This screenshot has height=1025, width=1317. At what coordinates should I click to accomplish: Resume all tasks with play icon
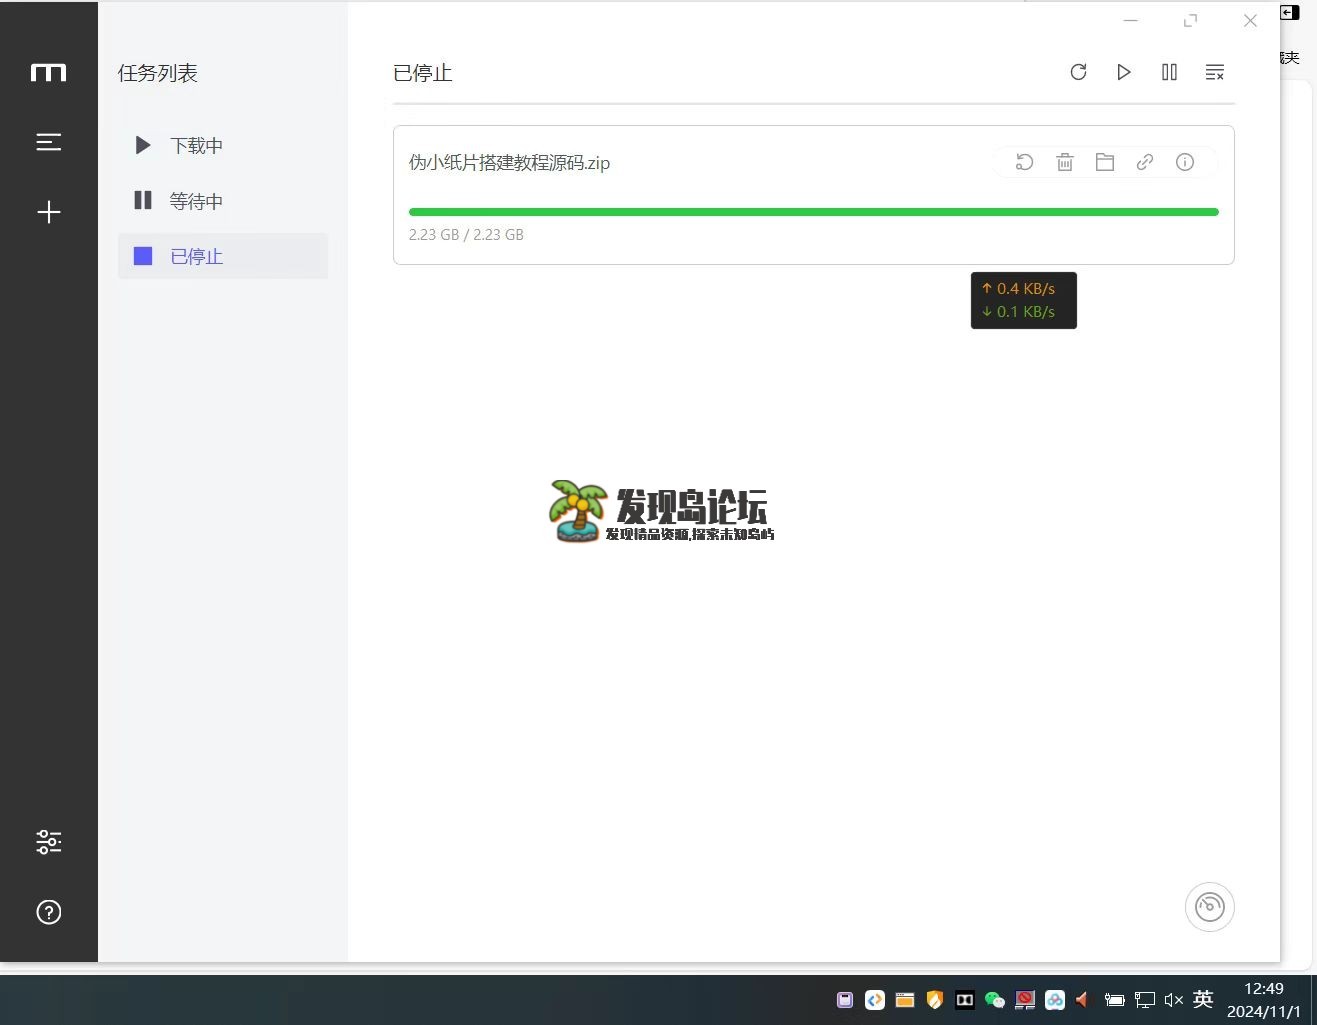pyautogui.click(x=1124, y=72)
